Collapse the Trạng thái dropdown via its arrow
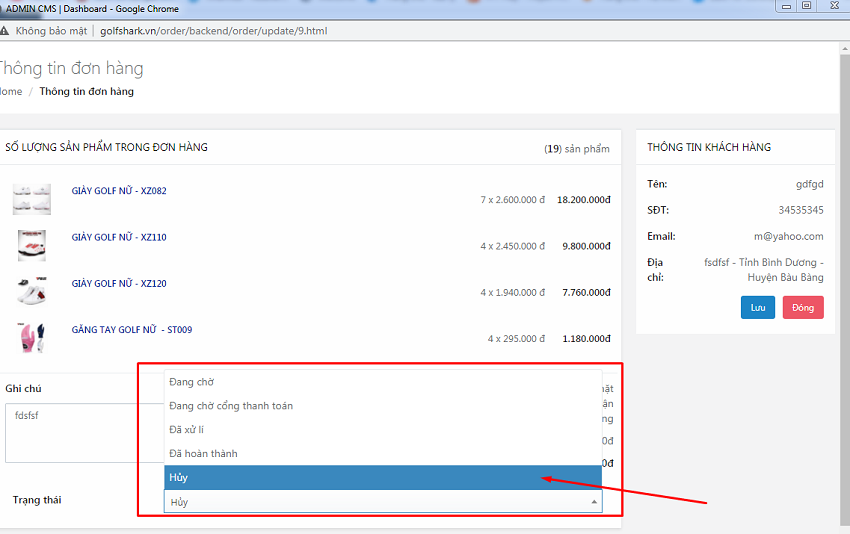This screenshot has width=850, height=534. coord(594,502)
